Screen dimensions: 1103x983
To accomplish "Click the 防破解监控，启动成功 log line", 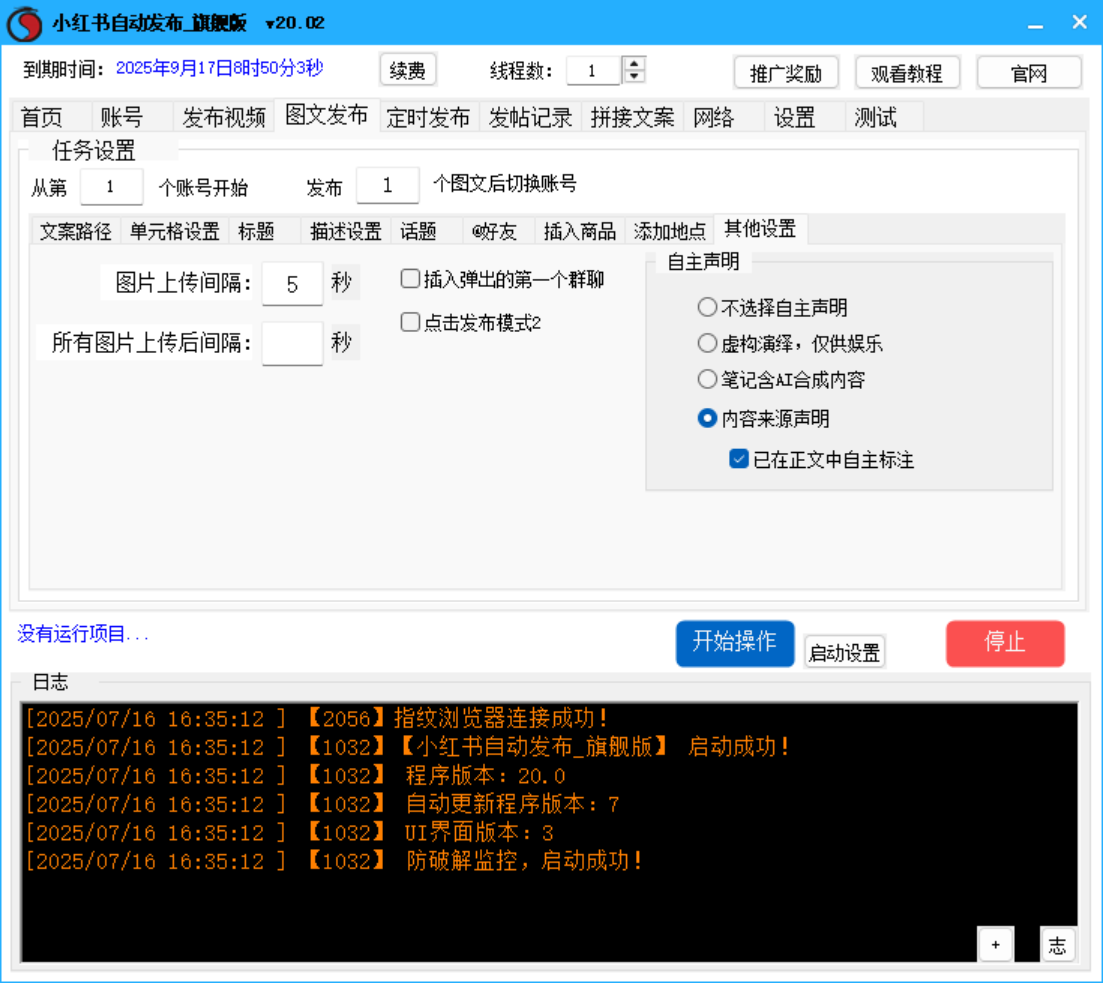I will [334, 861].
